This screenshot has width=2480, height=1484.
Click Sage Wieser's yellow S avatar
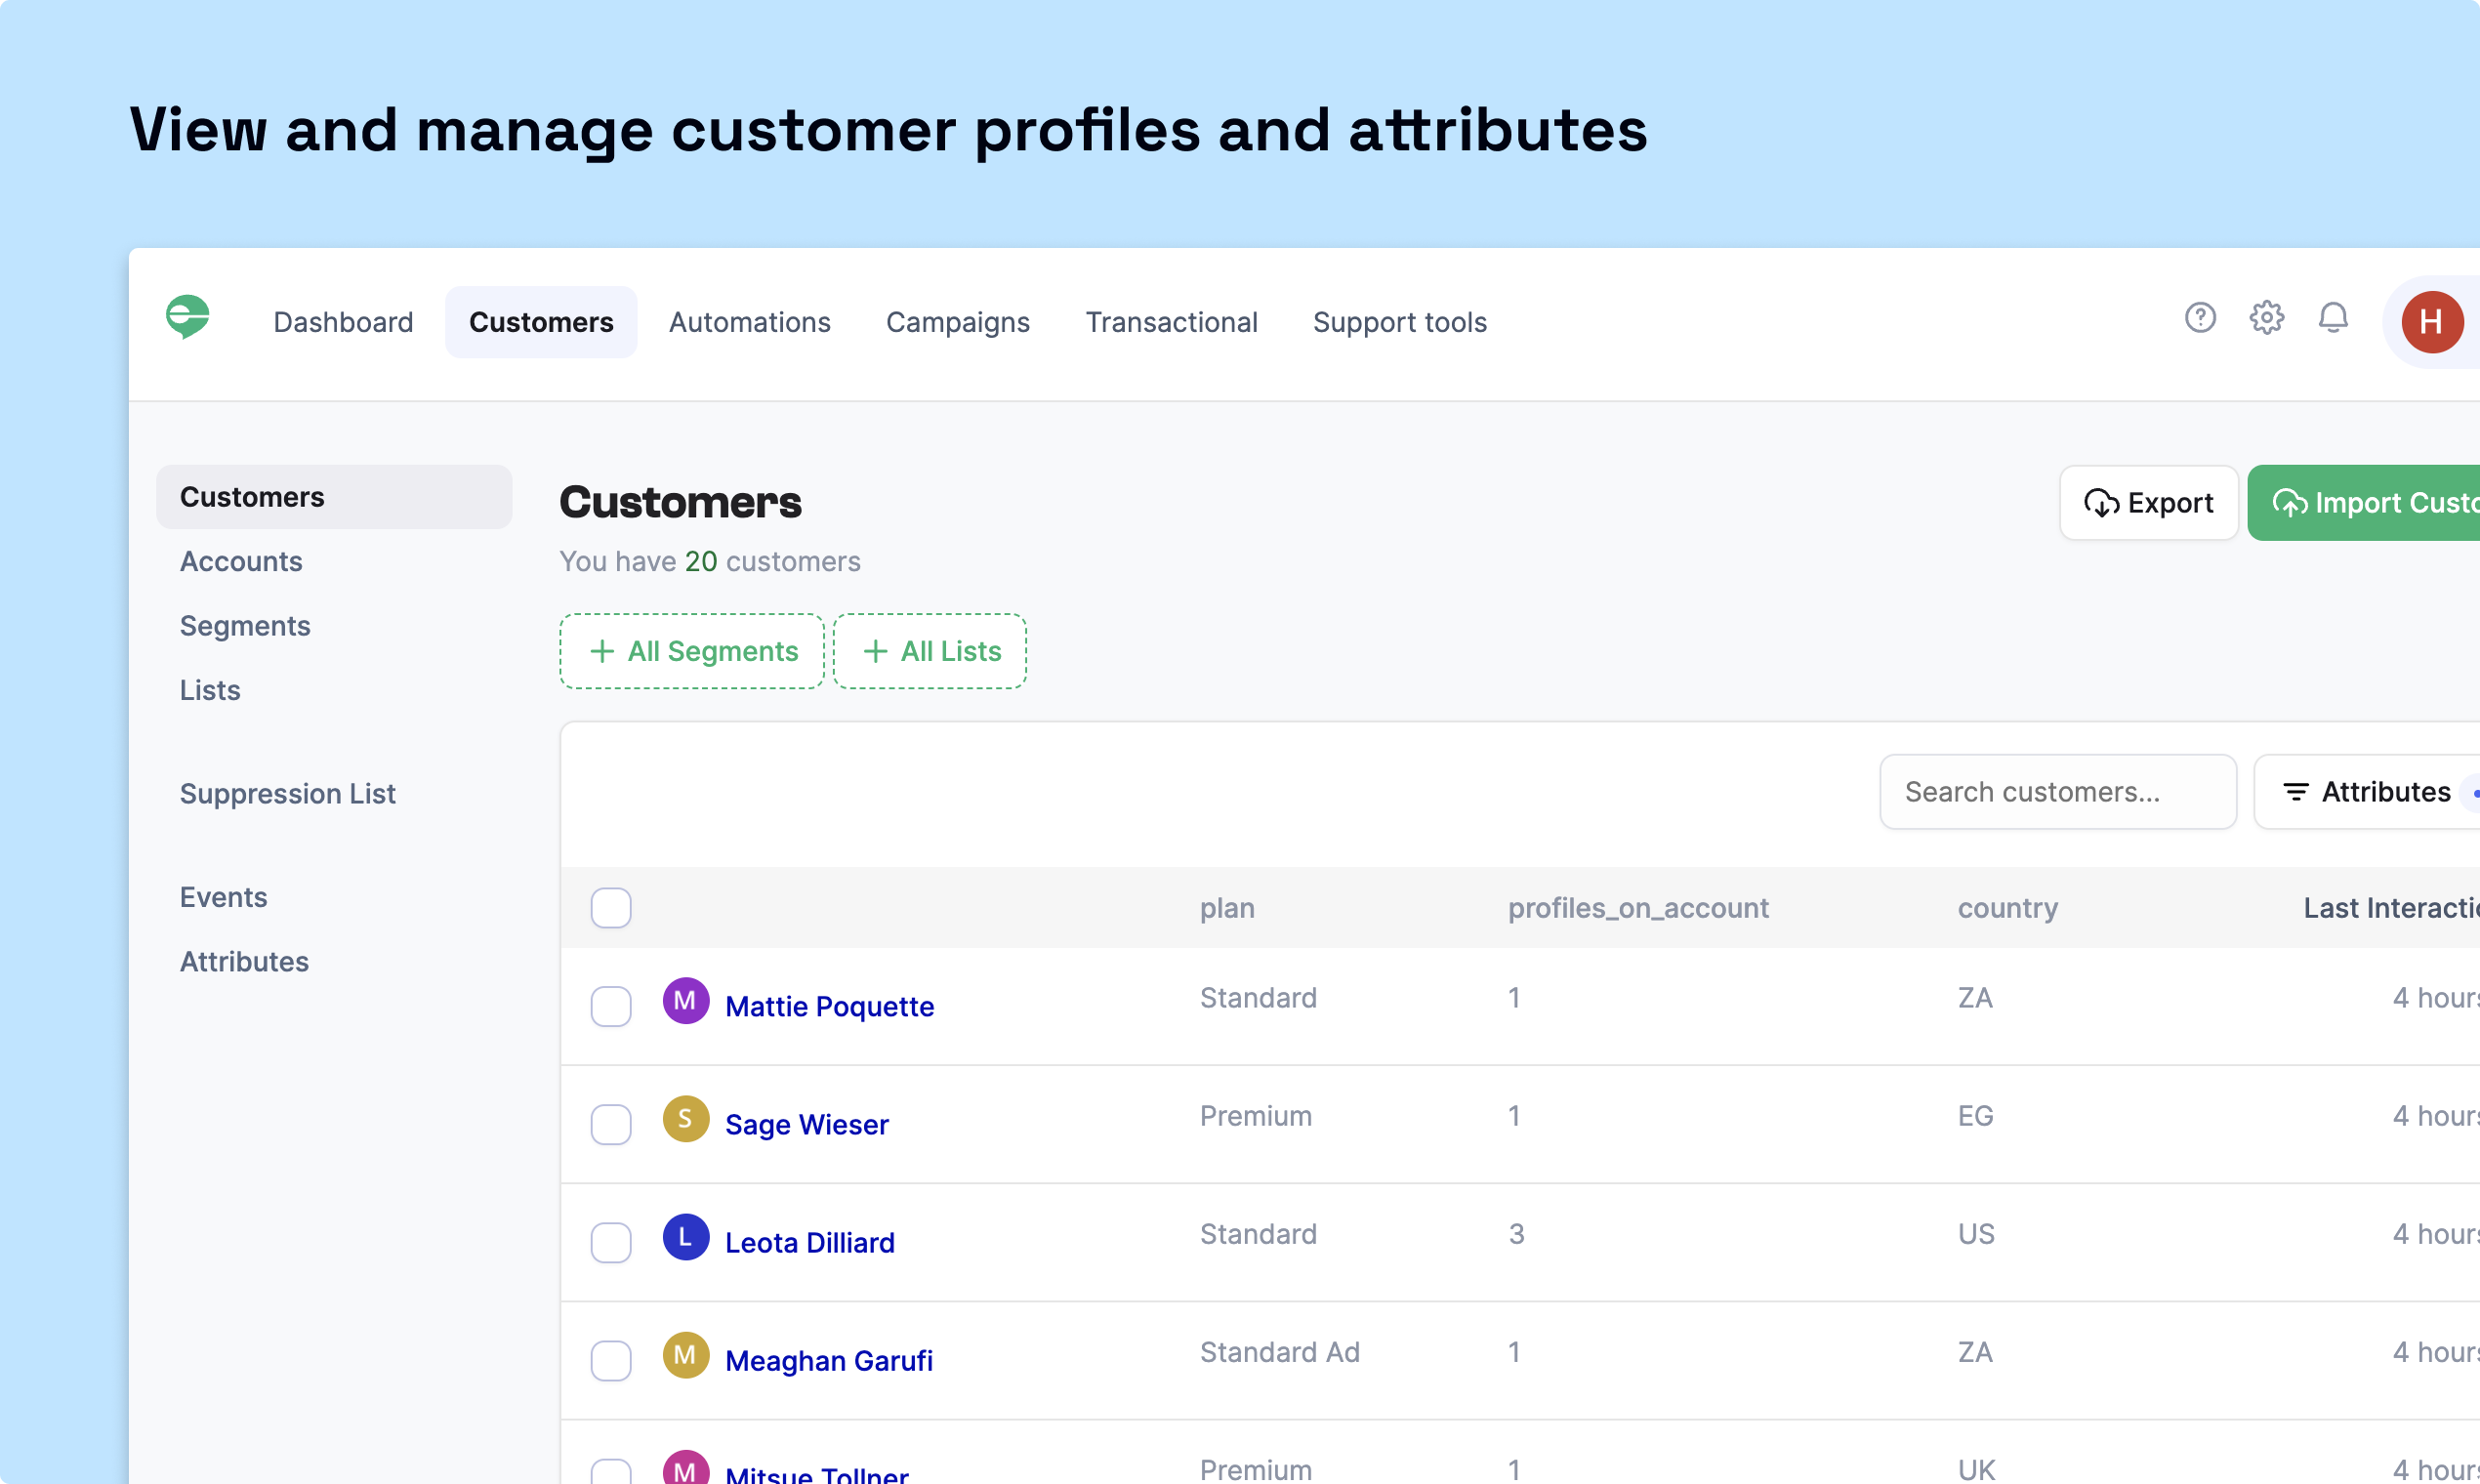[686, 1119]
